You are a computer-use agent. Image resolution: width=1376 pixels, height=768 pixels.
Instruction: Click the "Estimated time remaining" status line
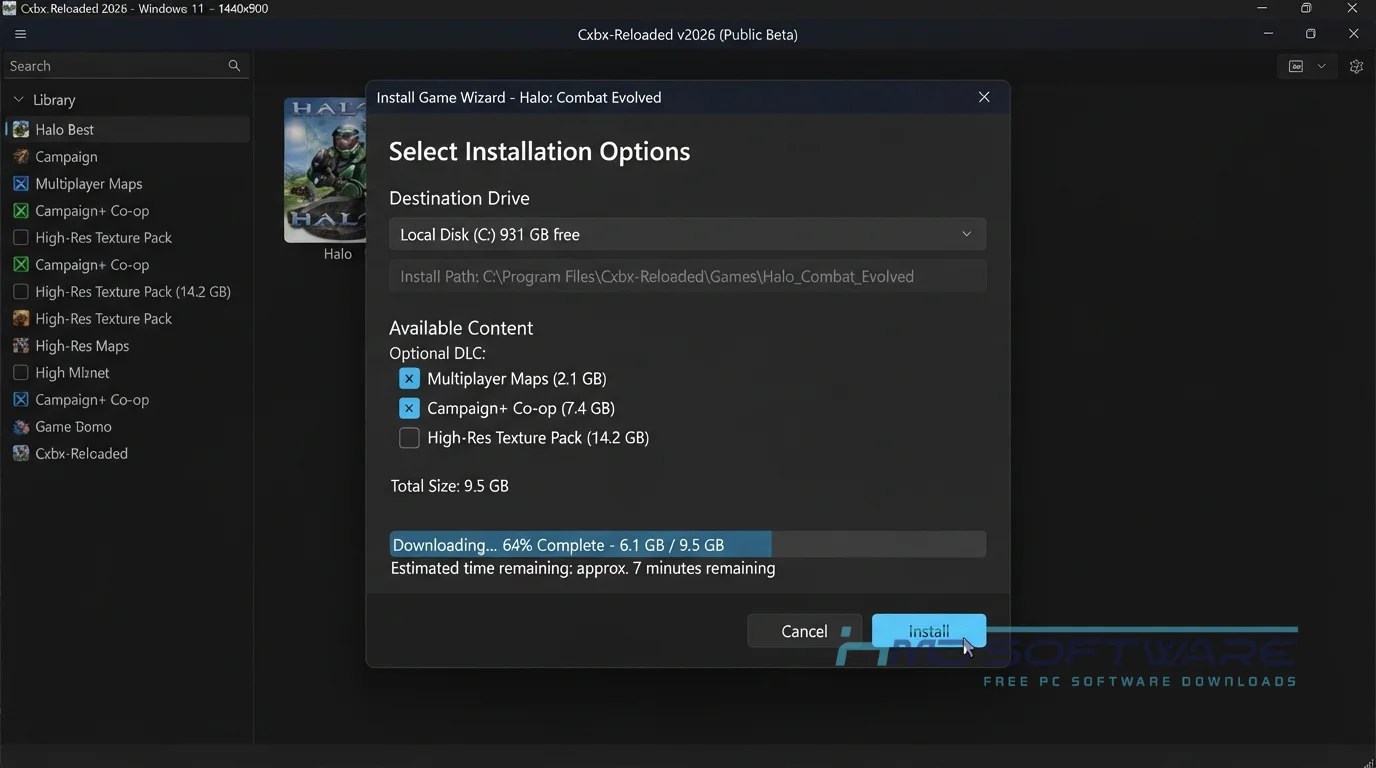583,568
